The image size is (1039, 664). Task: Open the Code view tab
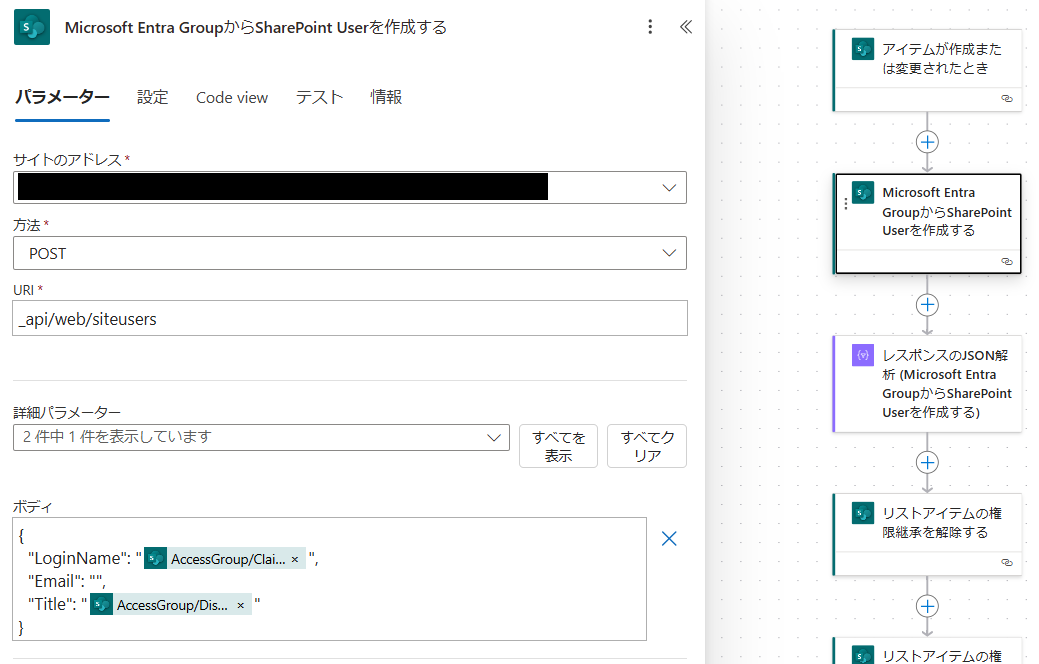(231, 97)
